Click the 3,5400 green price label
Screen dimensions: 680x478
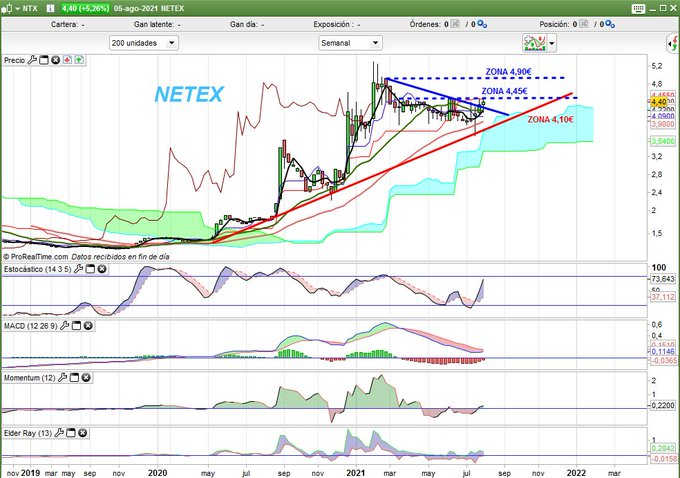(663, 141)
